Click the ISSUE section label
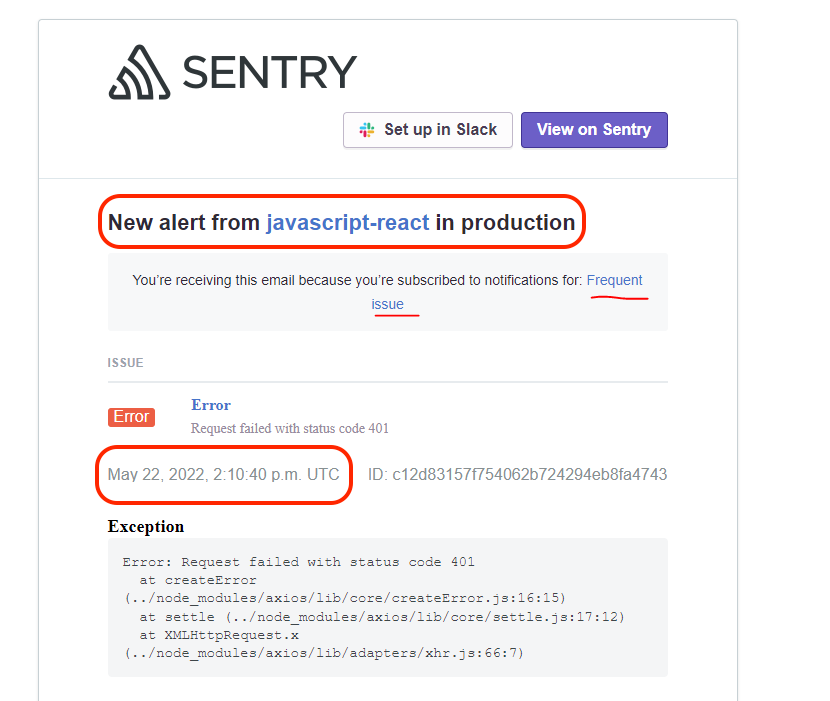Image resolution: width=830 pixels, height=701 pixels. click(125, 363)
